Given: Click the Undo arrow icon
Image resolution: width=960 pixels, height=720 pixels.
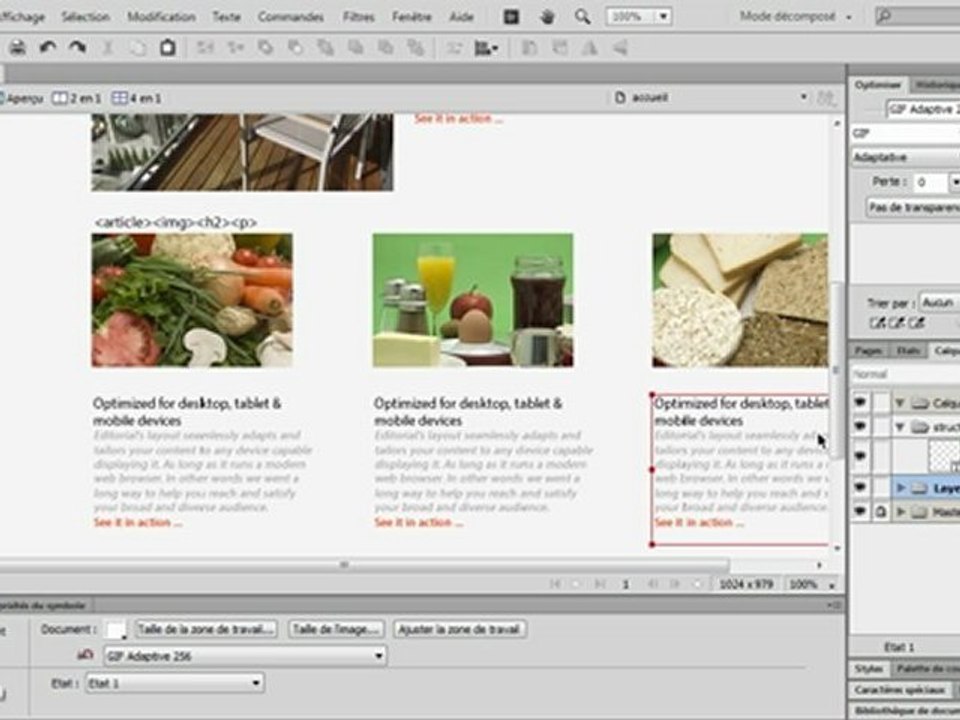Looking at the screenshot, I should [47, 48].
